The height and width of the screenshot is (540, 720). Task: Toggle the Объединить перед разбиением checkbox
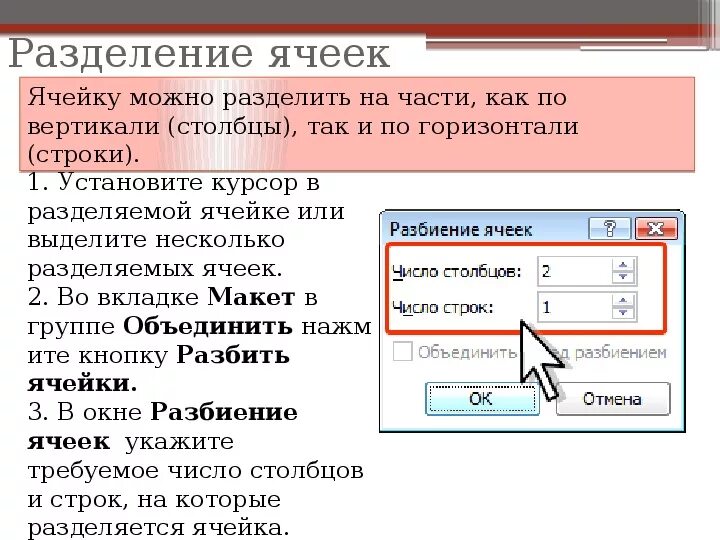click(x=403, y=352)
